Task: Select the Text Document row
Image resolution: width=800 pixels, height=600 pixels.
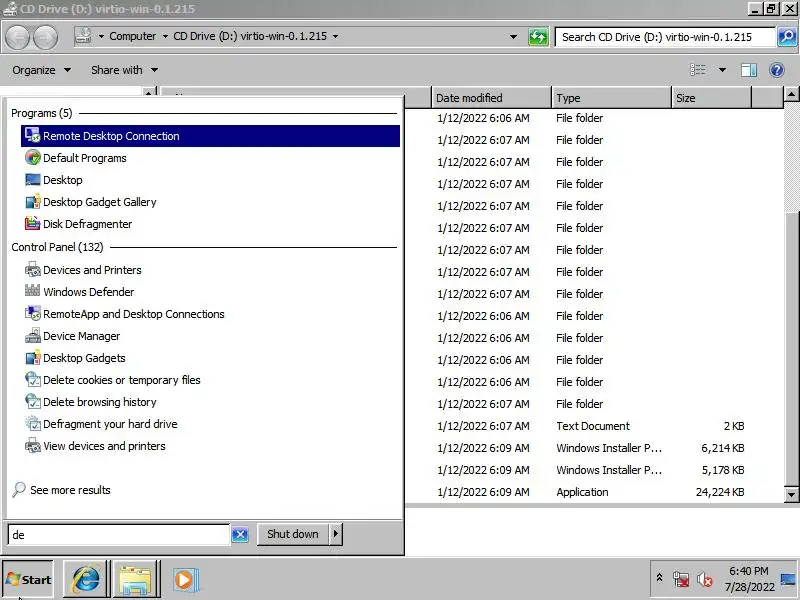Action: point(594,426)
